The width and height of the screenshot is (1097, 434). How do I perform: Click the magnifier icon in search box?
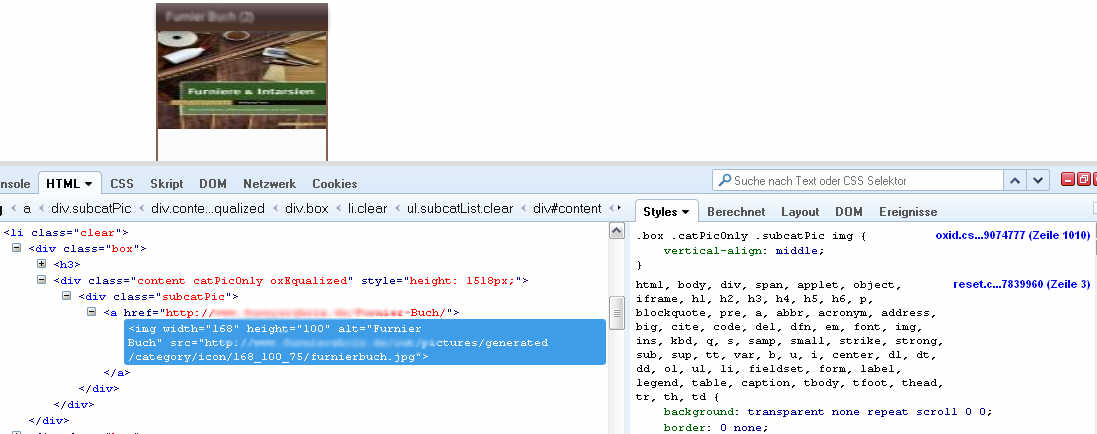click(723, 181)
